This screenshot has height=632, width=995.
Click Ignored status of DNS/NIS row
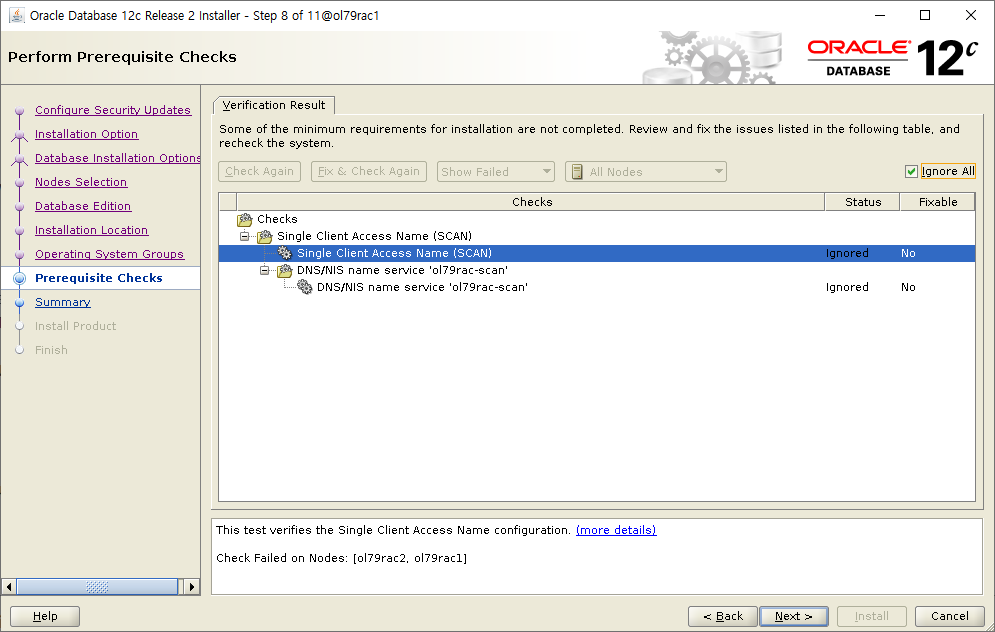(x=847, y=287)
